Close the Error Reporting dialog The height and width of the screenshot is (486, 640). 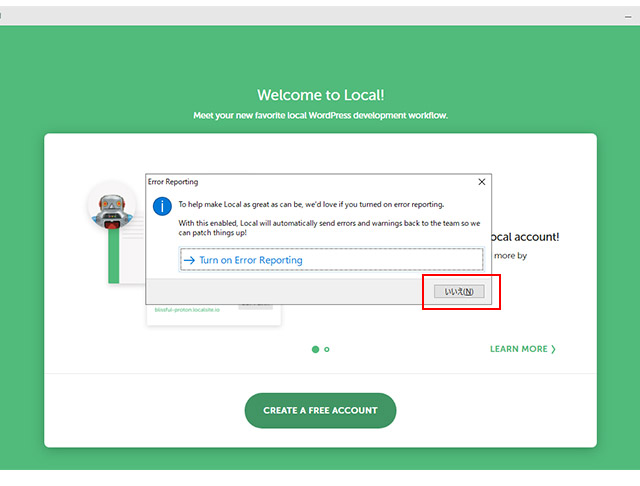(x=482, y=182)
